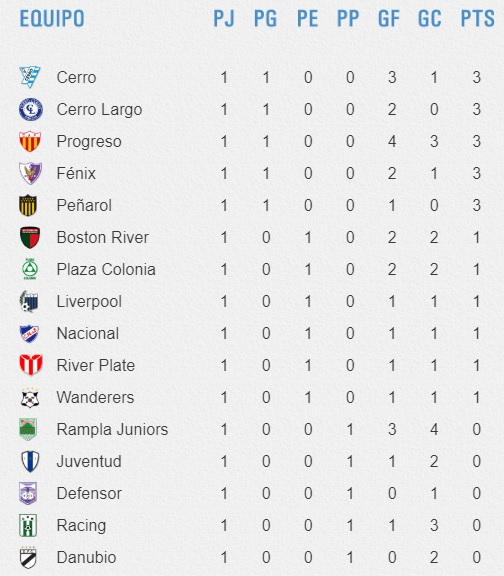
Task: Click the River Plate red-striped shield
Action: coord(30,365)
